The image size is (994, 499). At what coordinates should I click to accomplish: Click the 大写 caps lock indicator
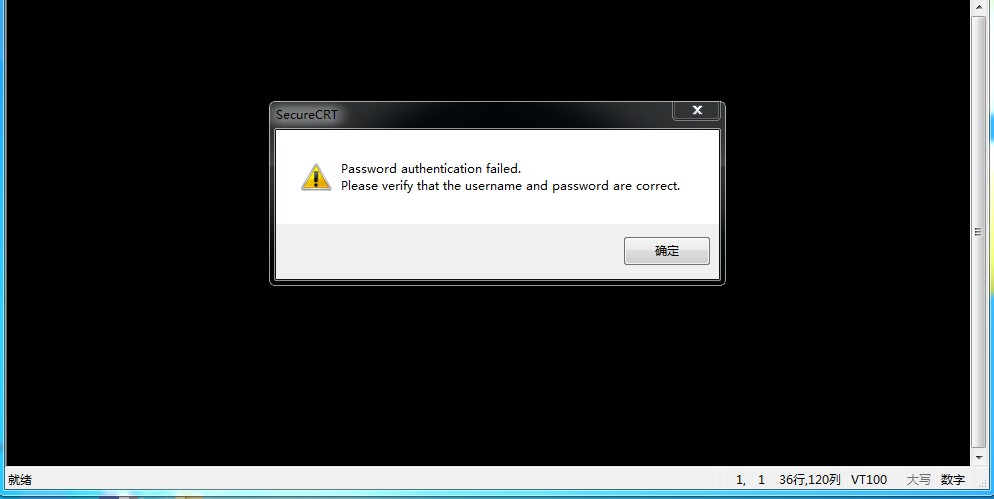[919, 480]
